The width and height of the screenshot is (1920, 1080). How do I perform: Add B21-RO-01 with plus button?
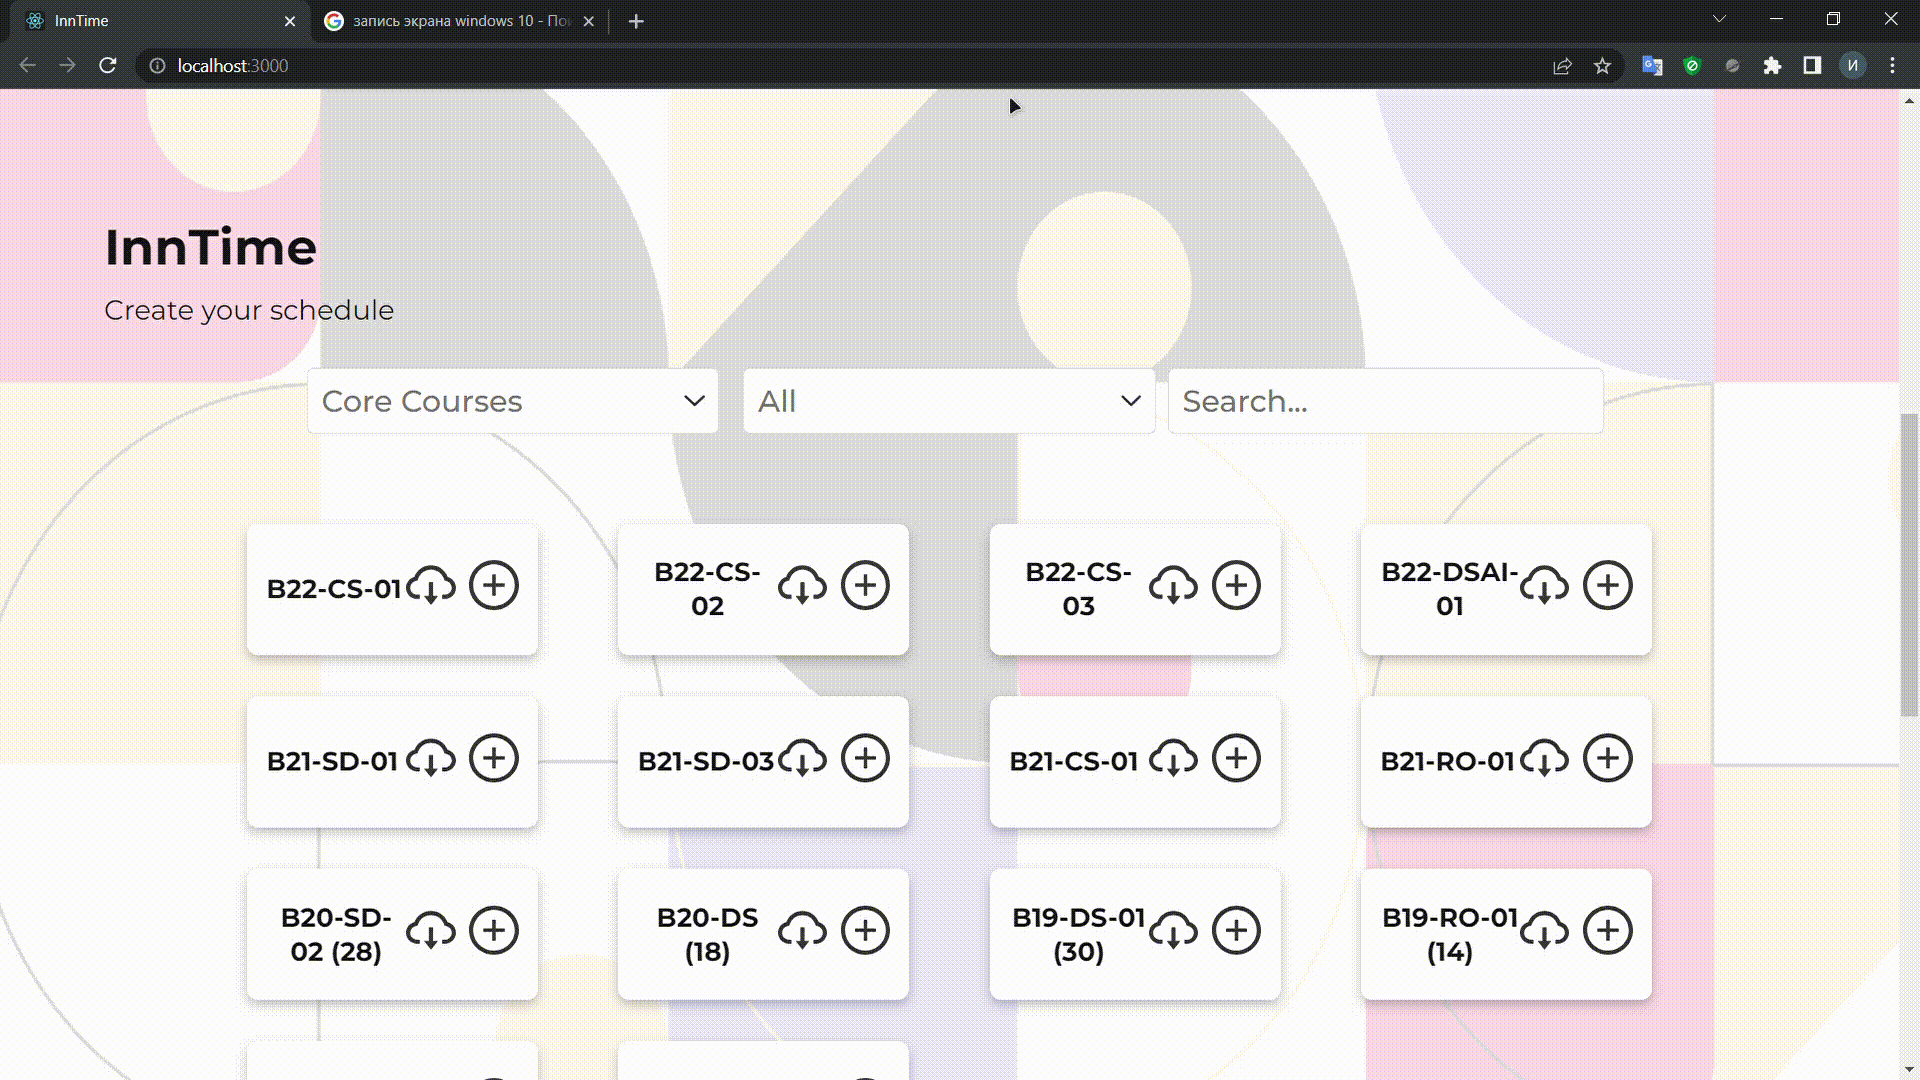point(1607,759)
